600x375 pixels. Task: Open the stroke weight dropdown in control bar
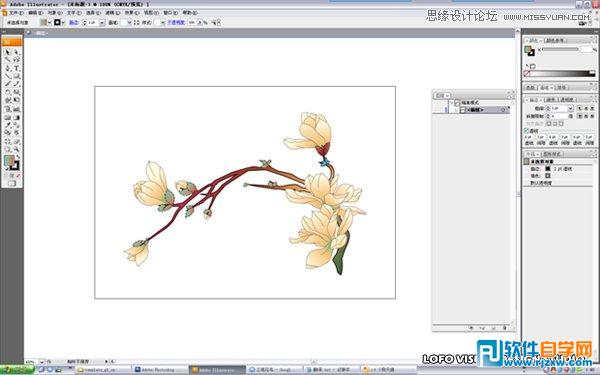[x=102, y=23]
